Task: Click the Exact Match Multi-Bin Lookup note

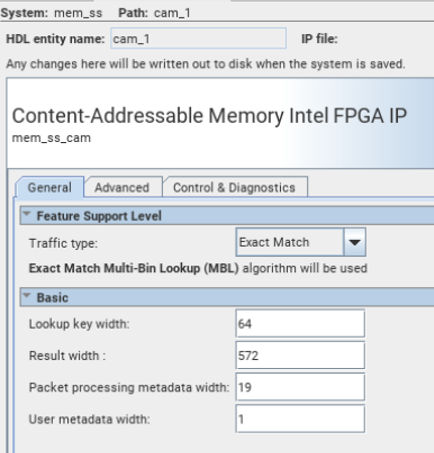Action: coord(198,268)
